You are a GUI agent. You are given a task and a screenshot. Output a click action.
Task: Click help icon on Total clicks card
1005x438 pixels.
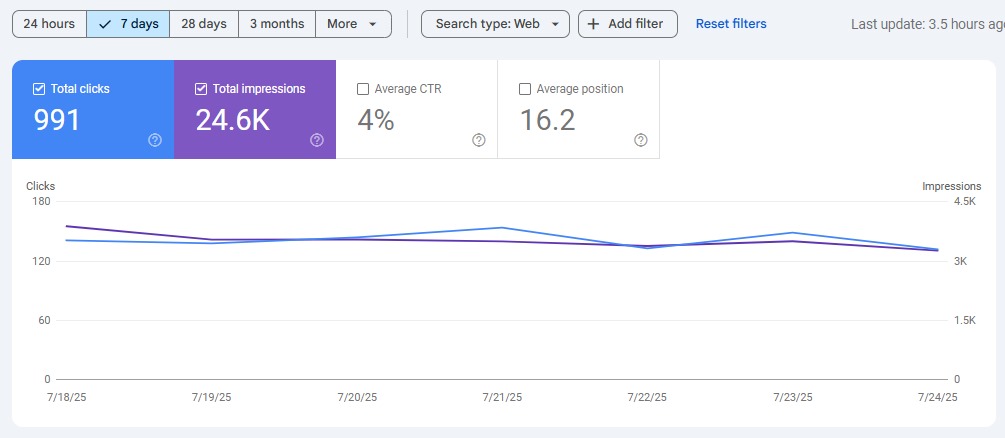click(155, 140)
